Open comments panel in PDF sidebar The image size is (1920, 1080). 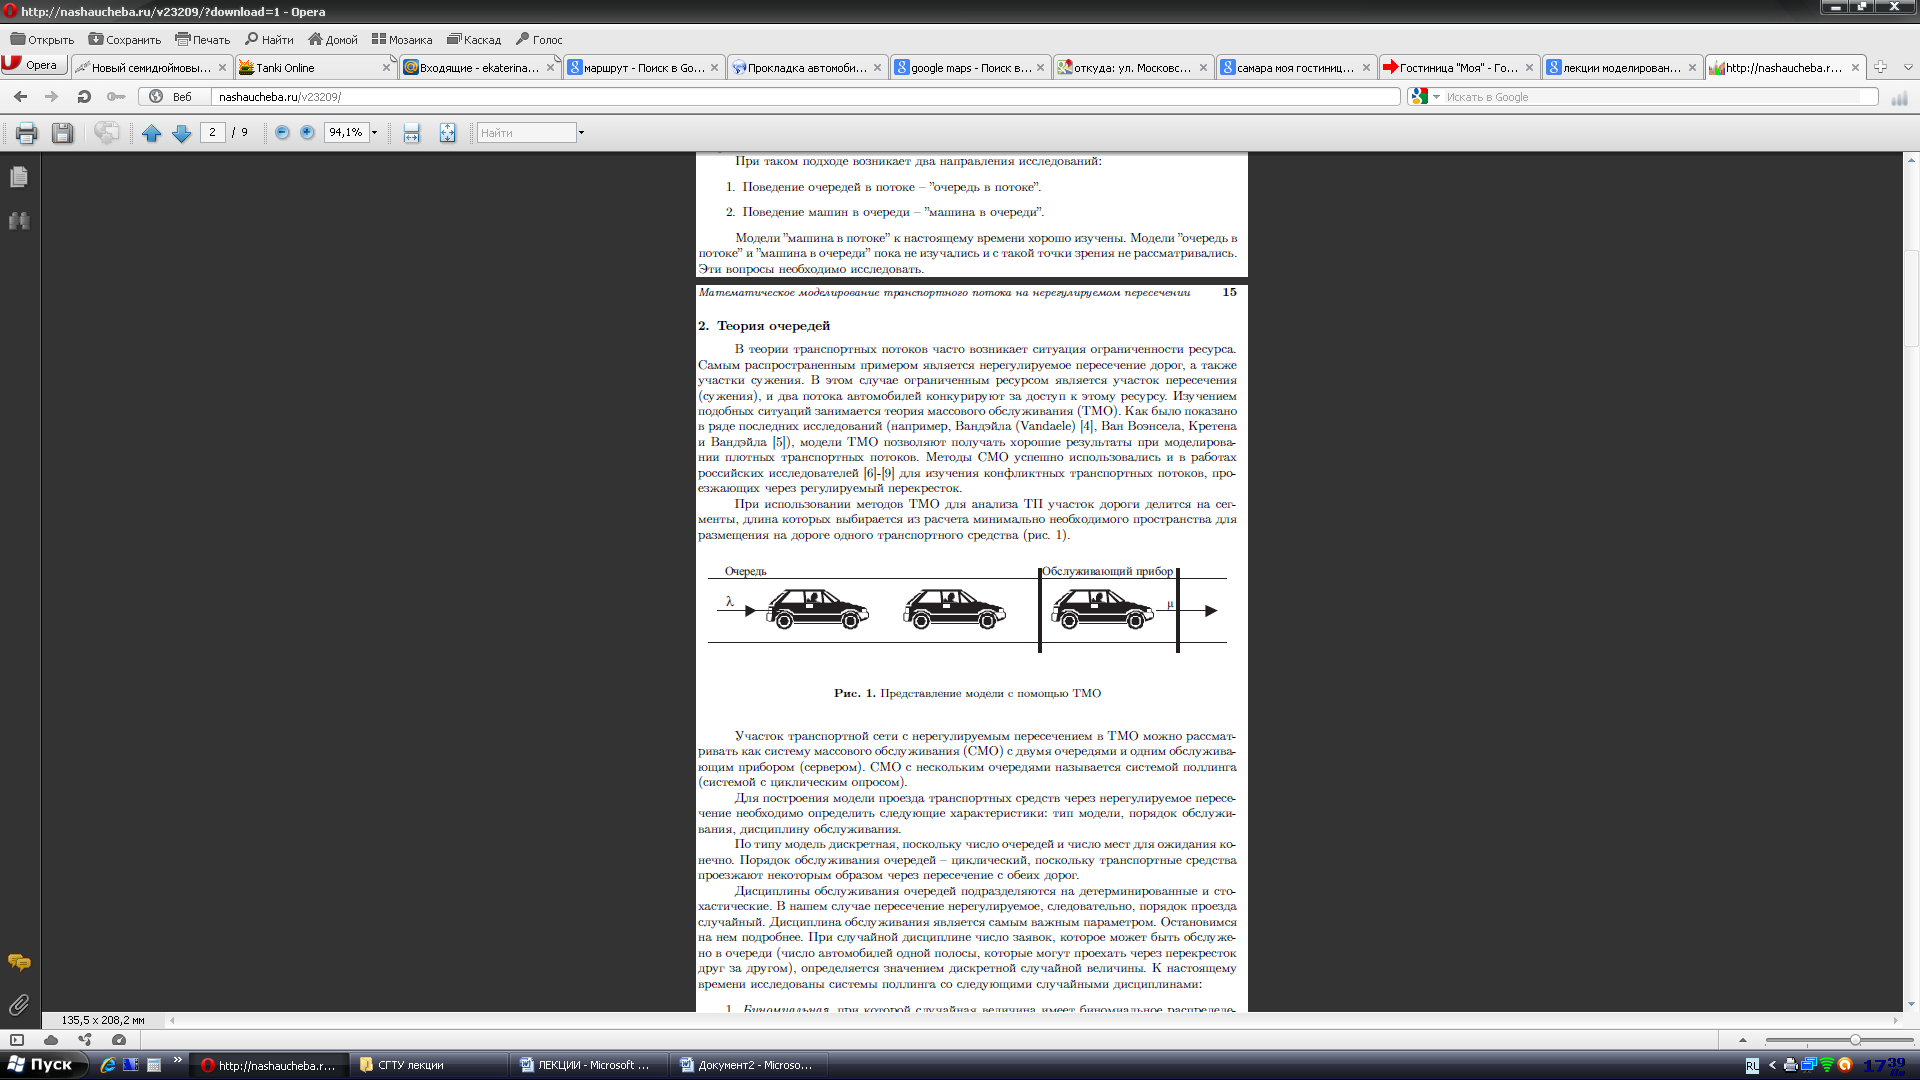(19, 962)
